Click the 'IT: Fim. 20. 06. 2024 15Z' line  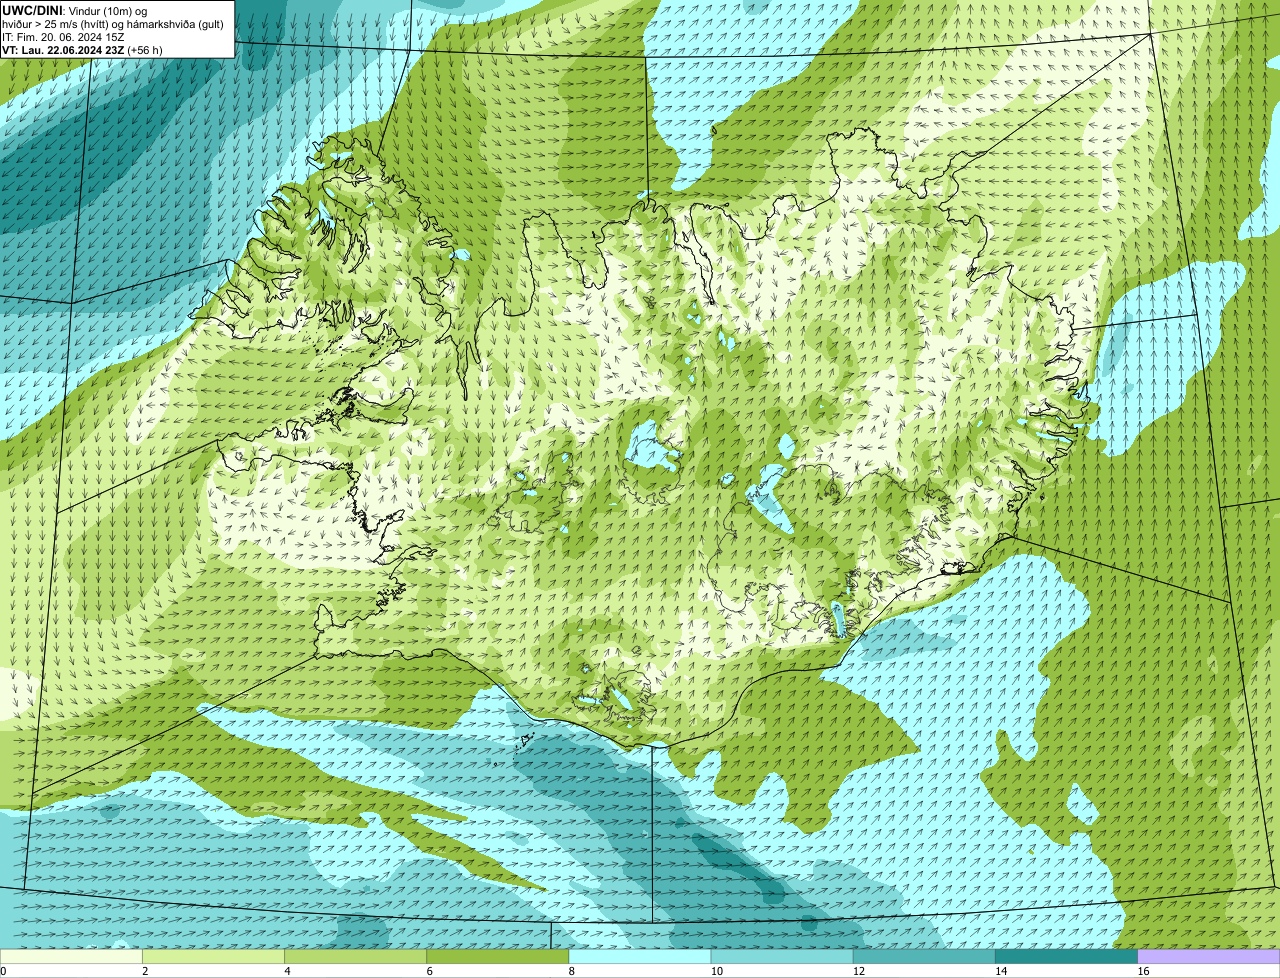coord(63,37)
